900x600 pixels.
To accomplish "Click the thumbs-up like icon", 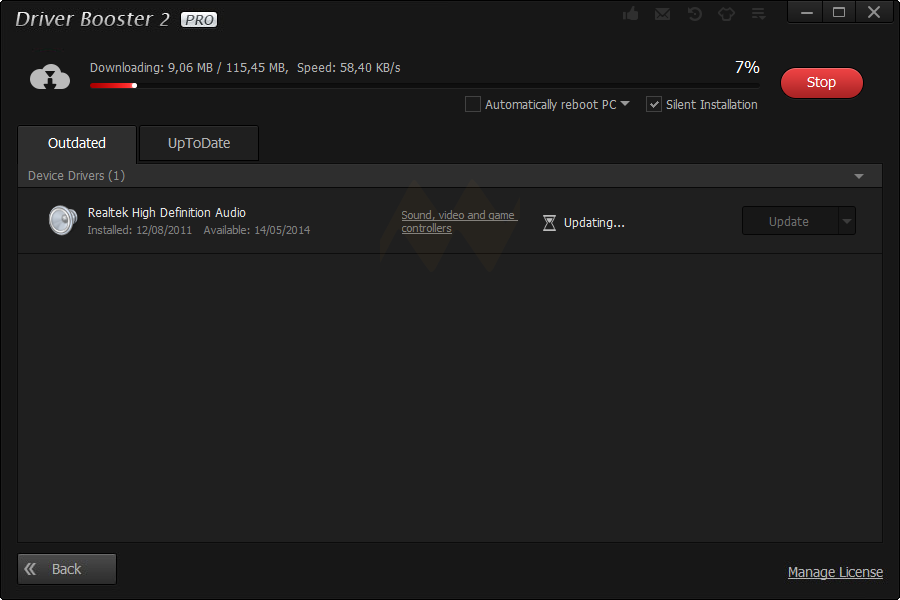I will [x=630, y=14].
